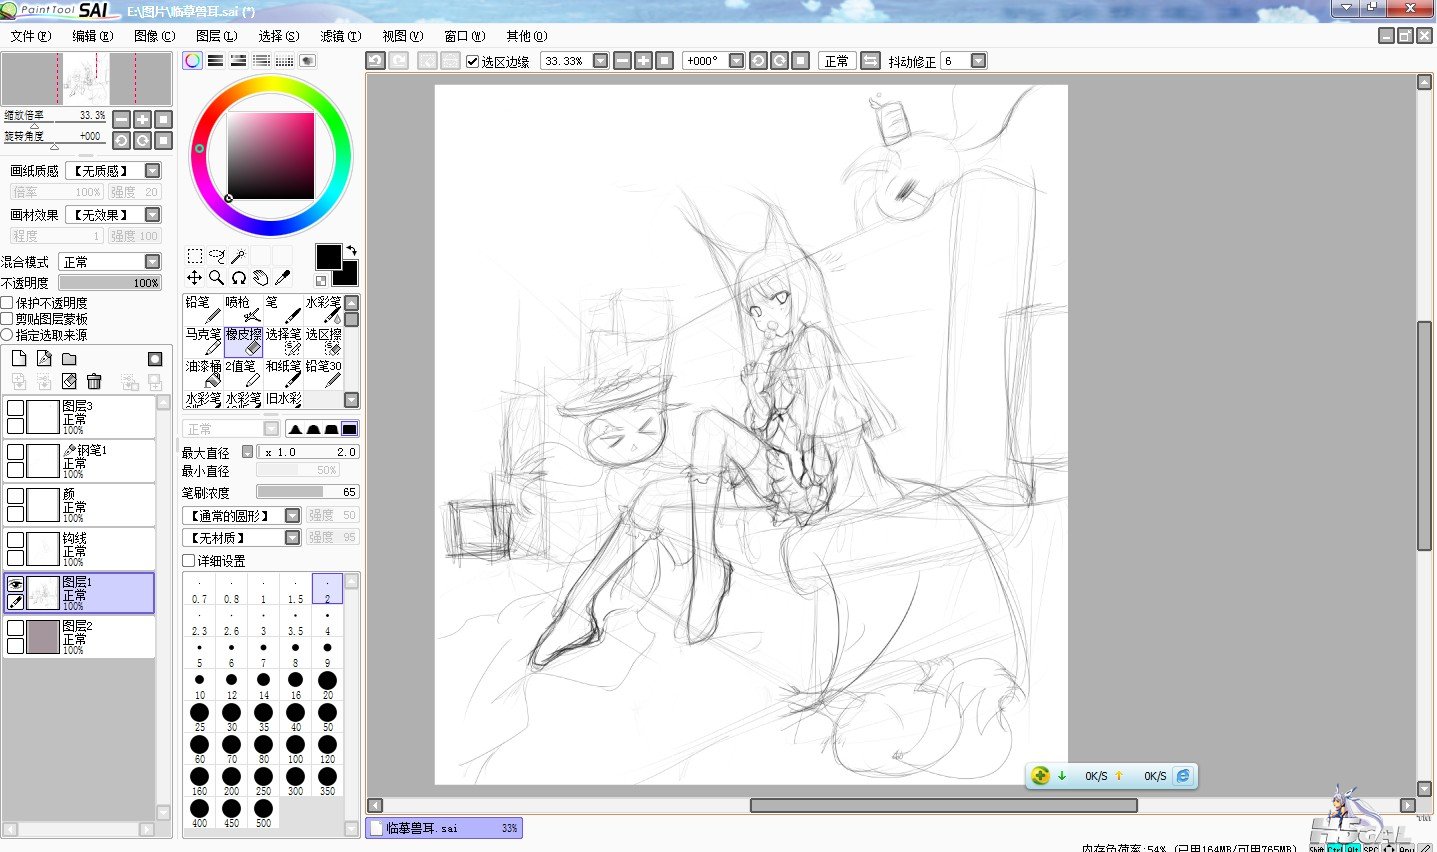
Task: Select the eyedropper color picker tool
Action: point(283,278)
